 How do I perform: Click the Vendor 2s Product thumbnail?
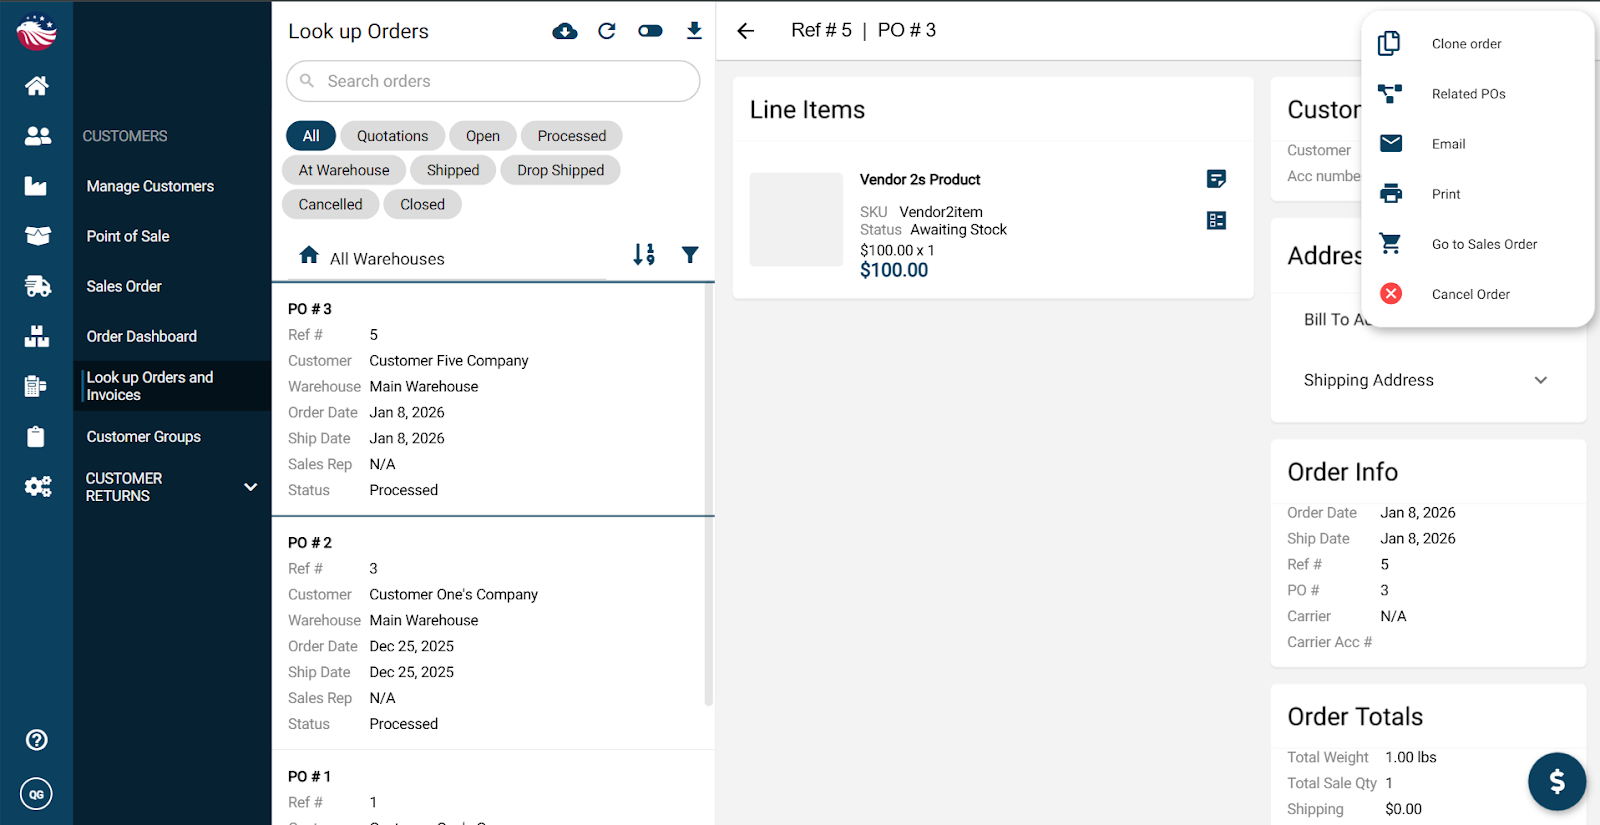tap(797, 220)
